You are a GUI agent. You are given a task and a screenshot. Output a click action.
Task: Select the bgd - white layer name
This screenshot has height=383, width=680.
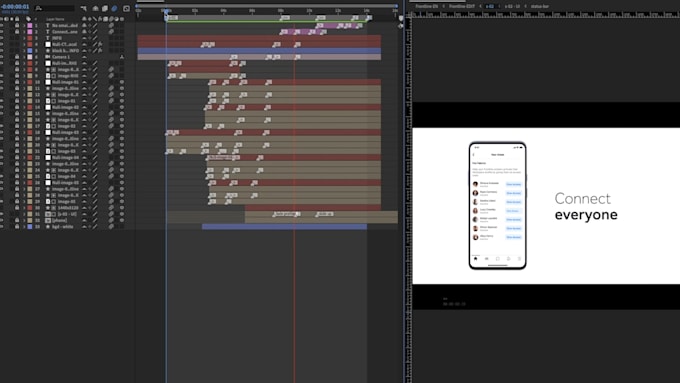63,226
